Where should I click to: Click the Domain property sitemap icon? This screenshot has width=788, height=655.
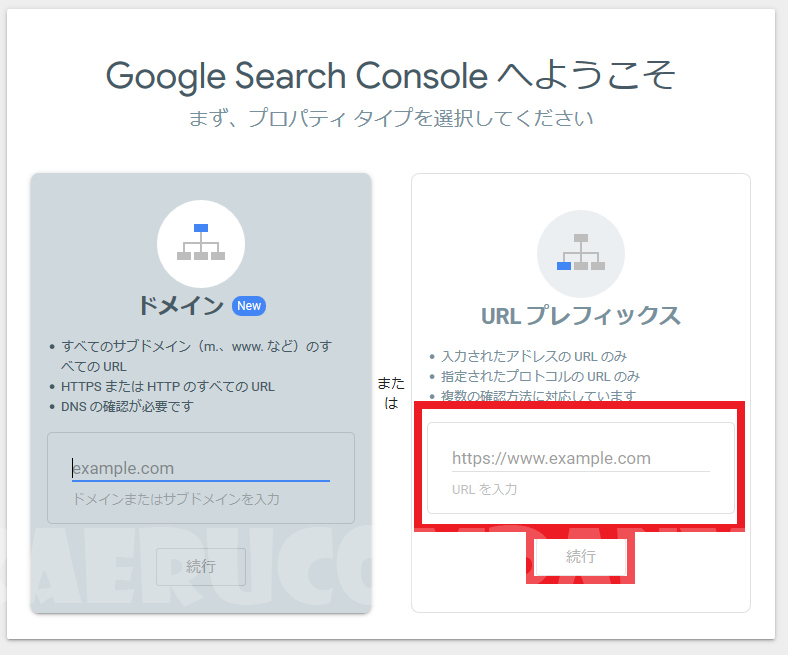[201, 242]
